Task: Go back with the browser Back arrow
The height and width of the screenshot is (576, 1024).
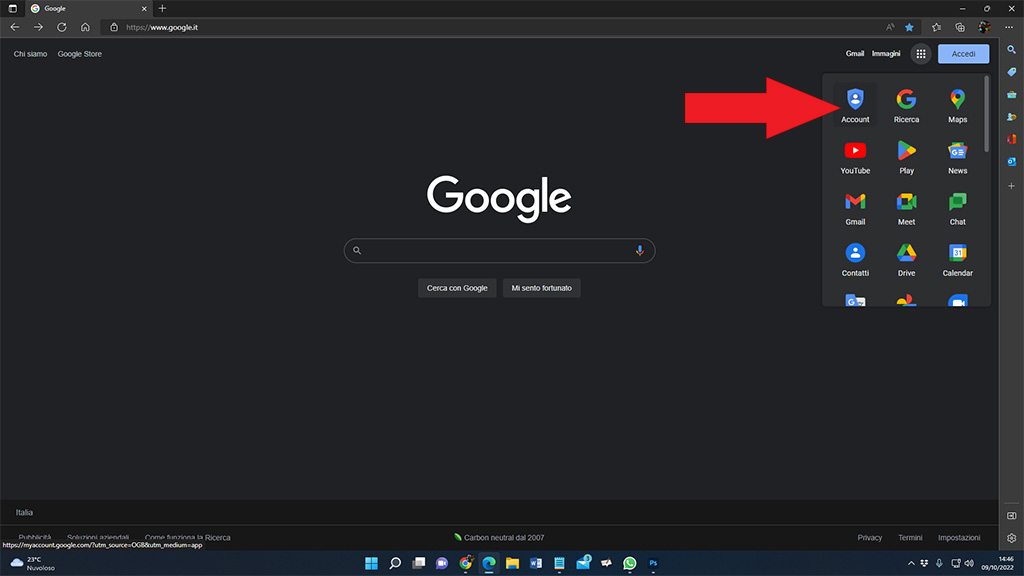Action: [15, 27]
